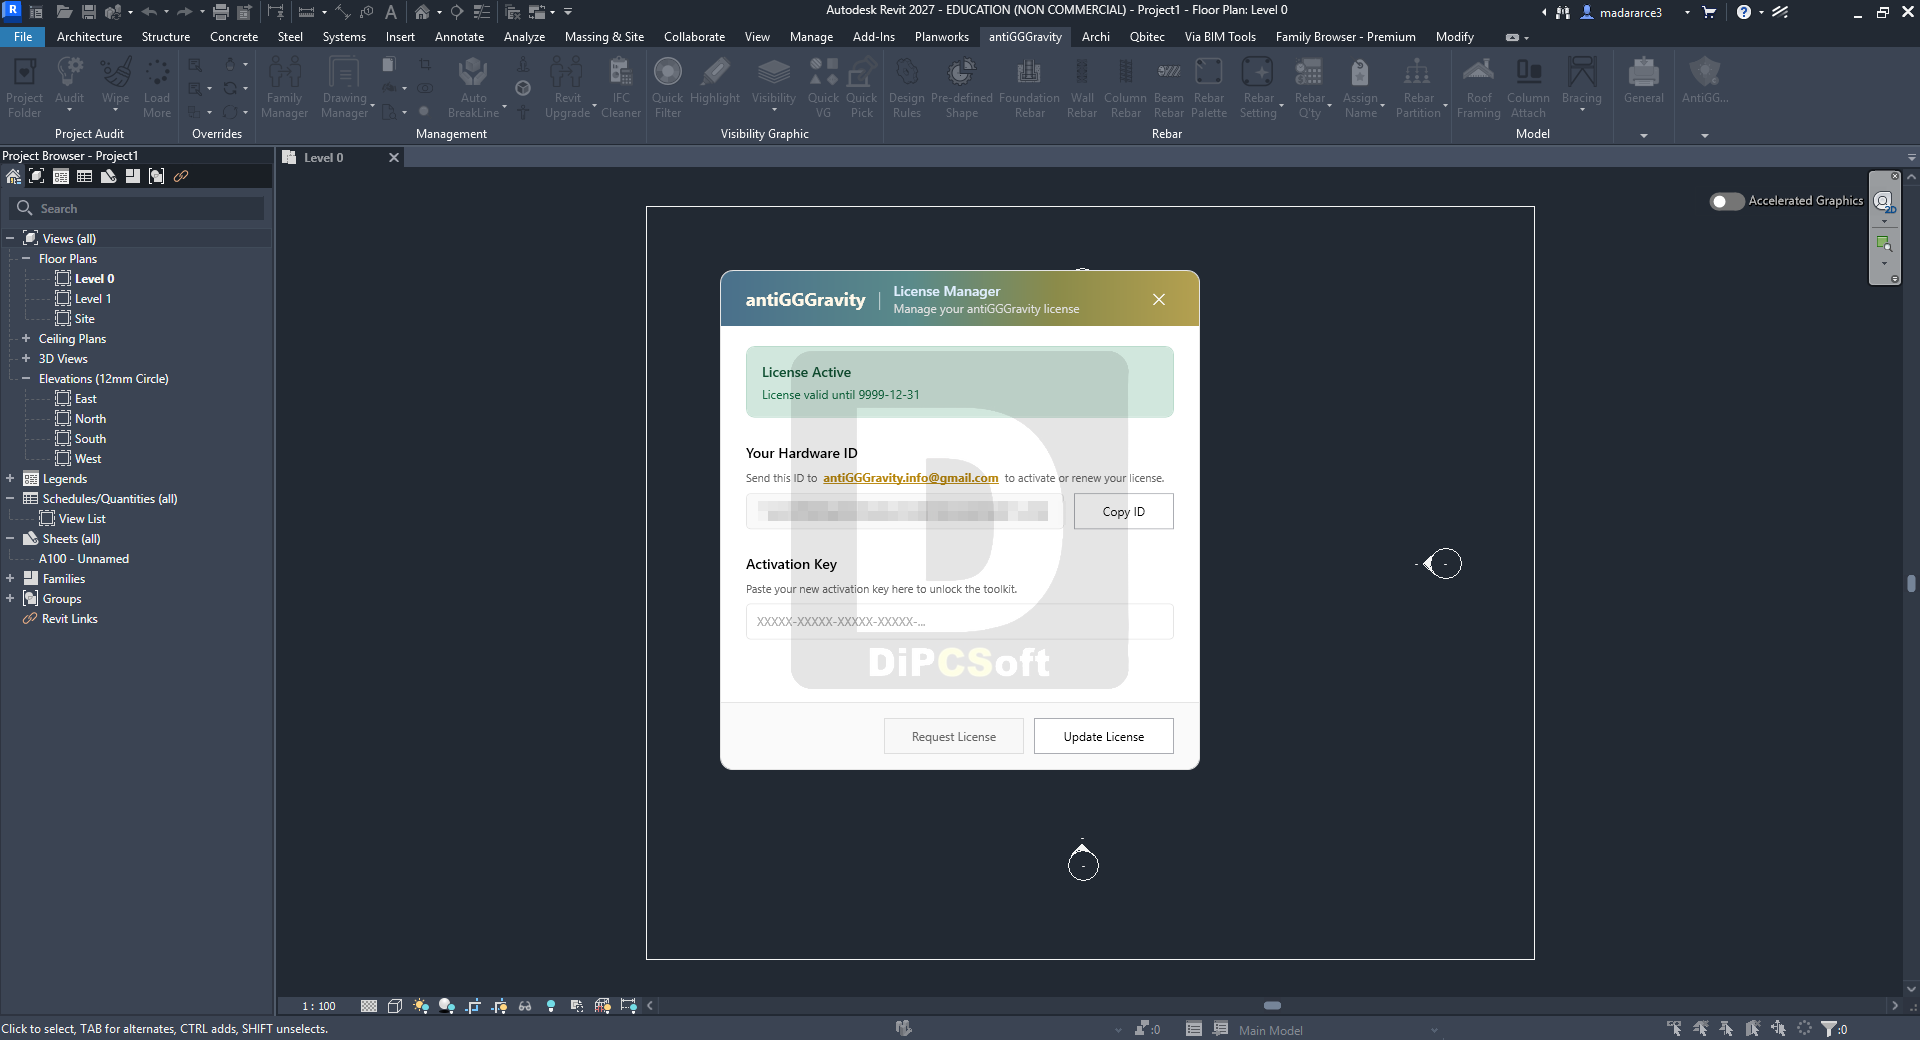This screenshot has height=1040, width=1920.
Task: Open the IFC Cleaner tool
Action: pyautogui.click(x=621, y=88)
